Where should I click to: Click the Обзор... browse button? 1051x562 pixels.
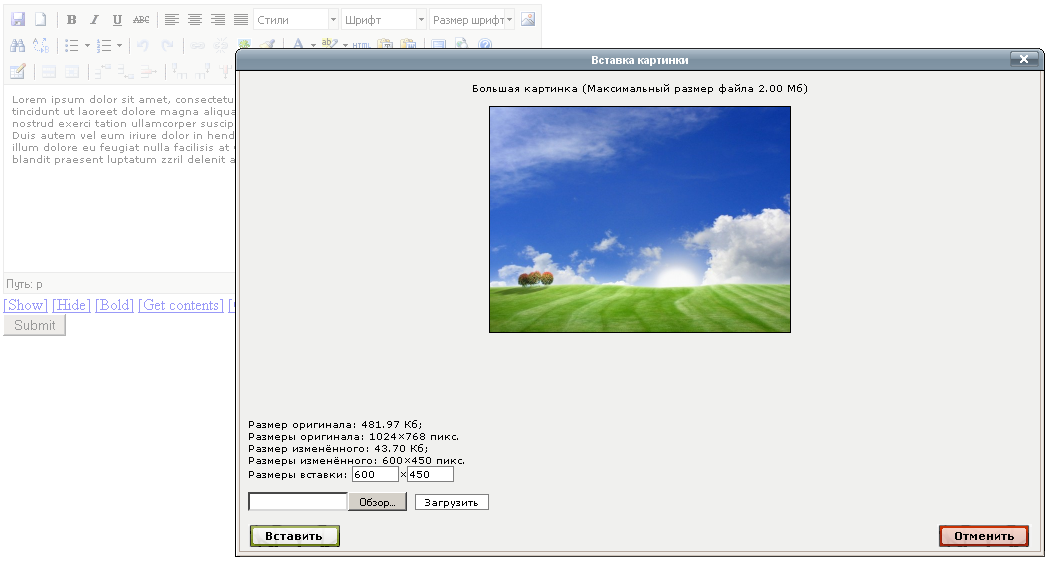tap(377, 502)
